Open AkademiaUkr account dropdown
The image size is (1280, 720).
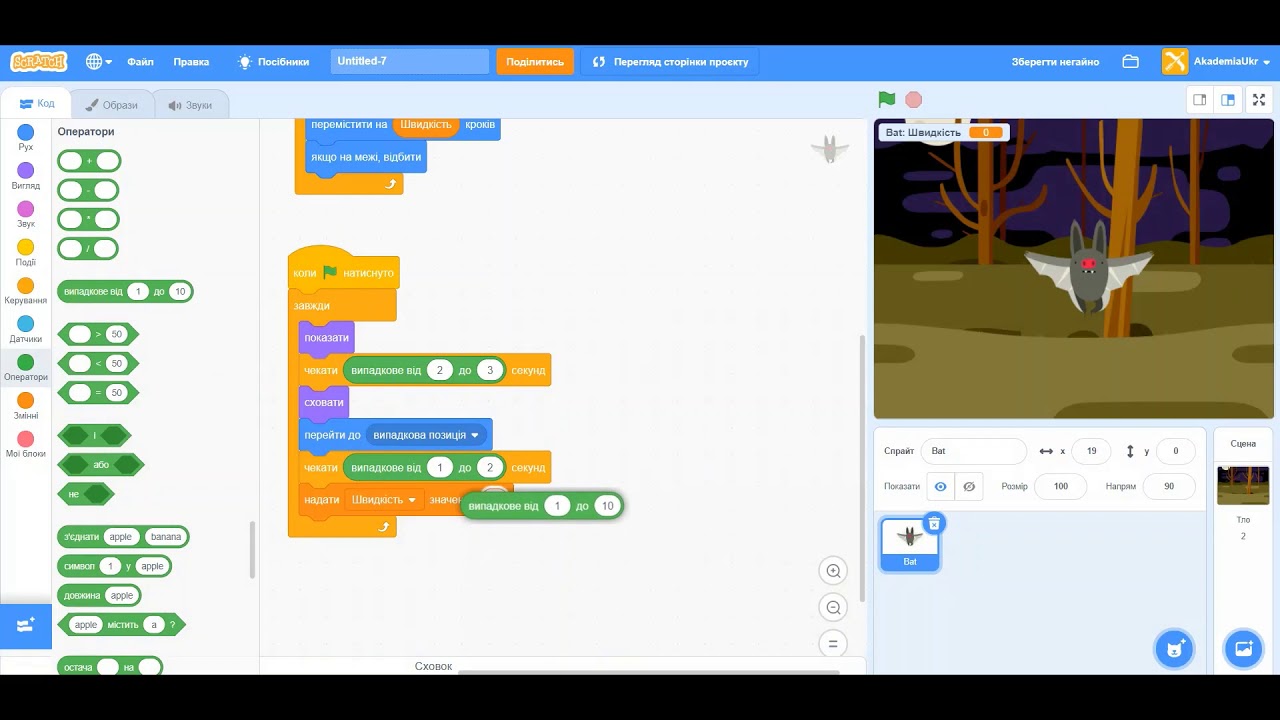[1216, 62]
